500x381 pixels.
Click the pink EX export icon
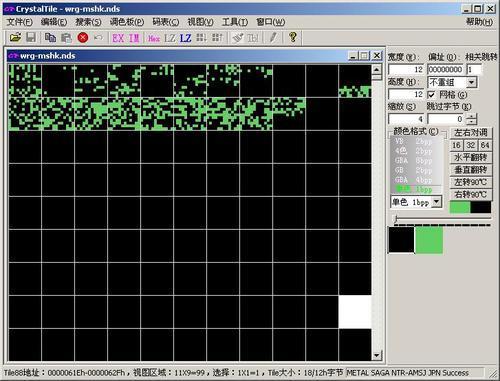click(118, 38)
